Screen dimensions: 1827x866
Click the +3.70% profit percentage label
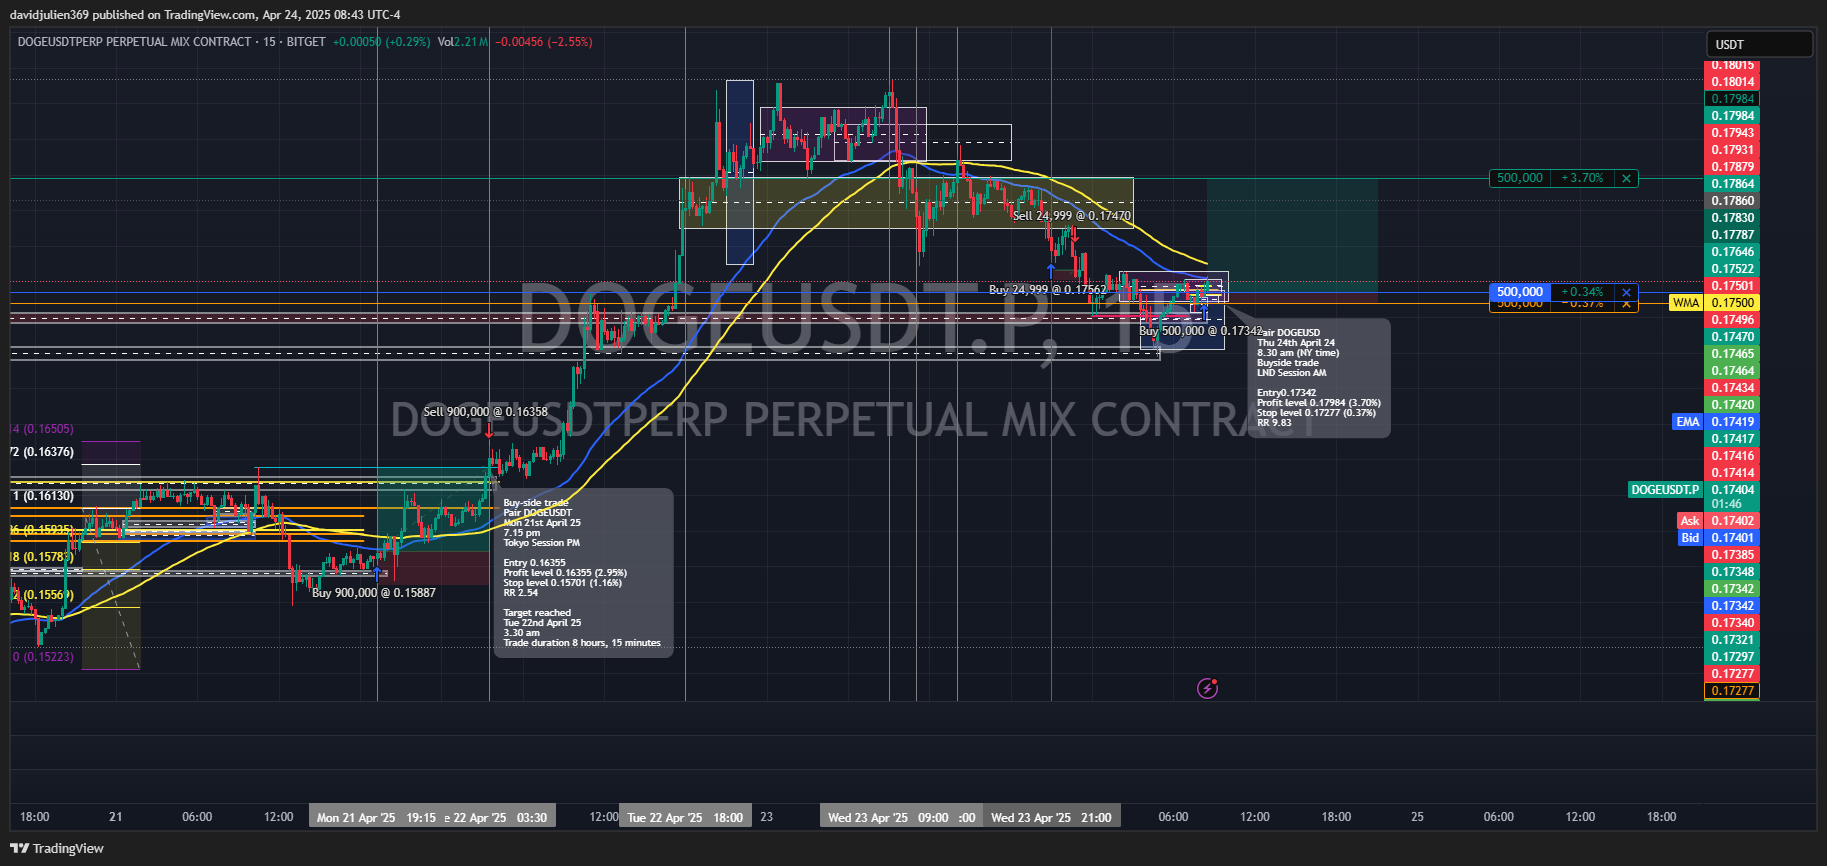point(1582,178)
